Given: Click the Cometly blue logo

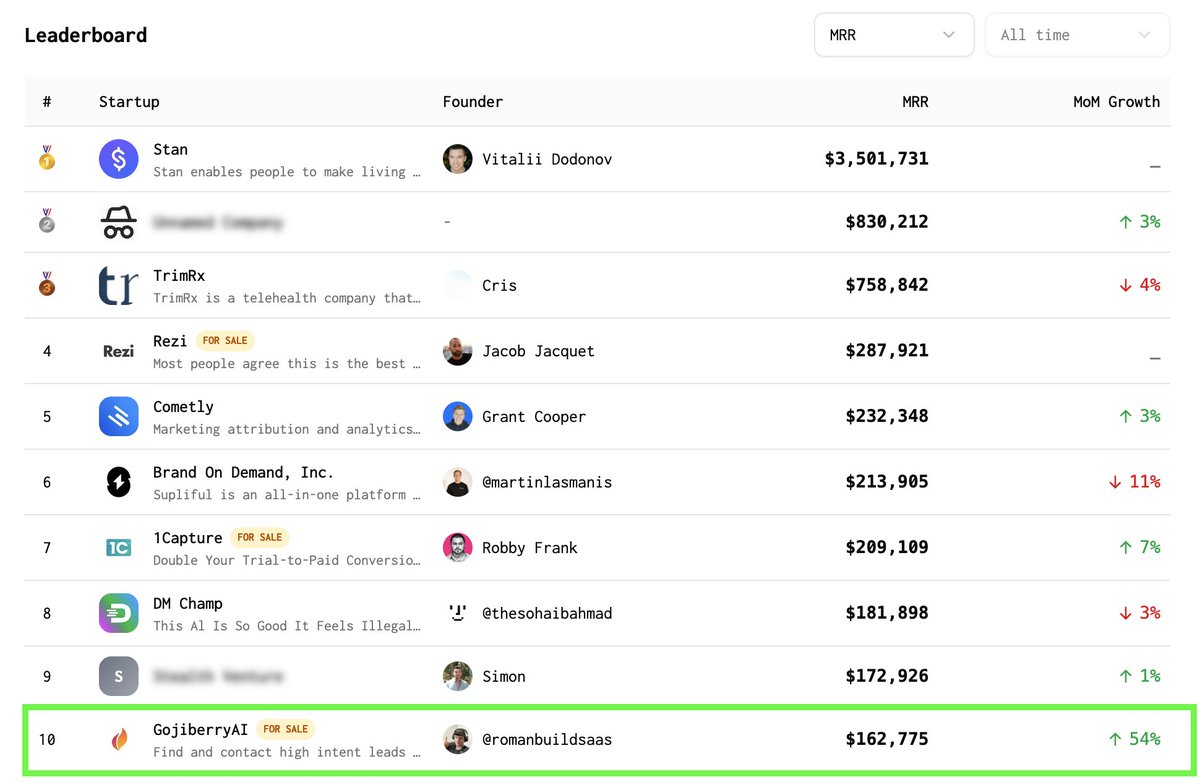Looking at the screenshot, I should pyautogui.click(x=119, y=416).
